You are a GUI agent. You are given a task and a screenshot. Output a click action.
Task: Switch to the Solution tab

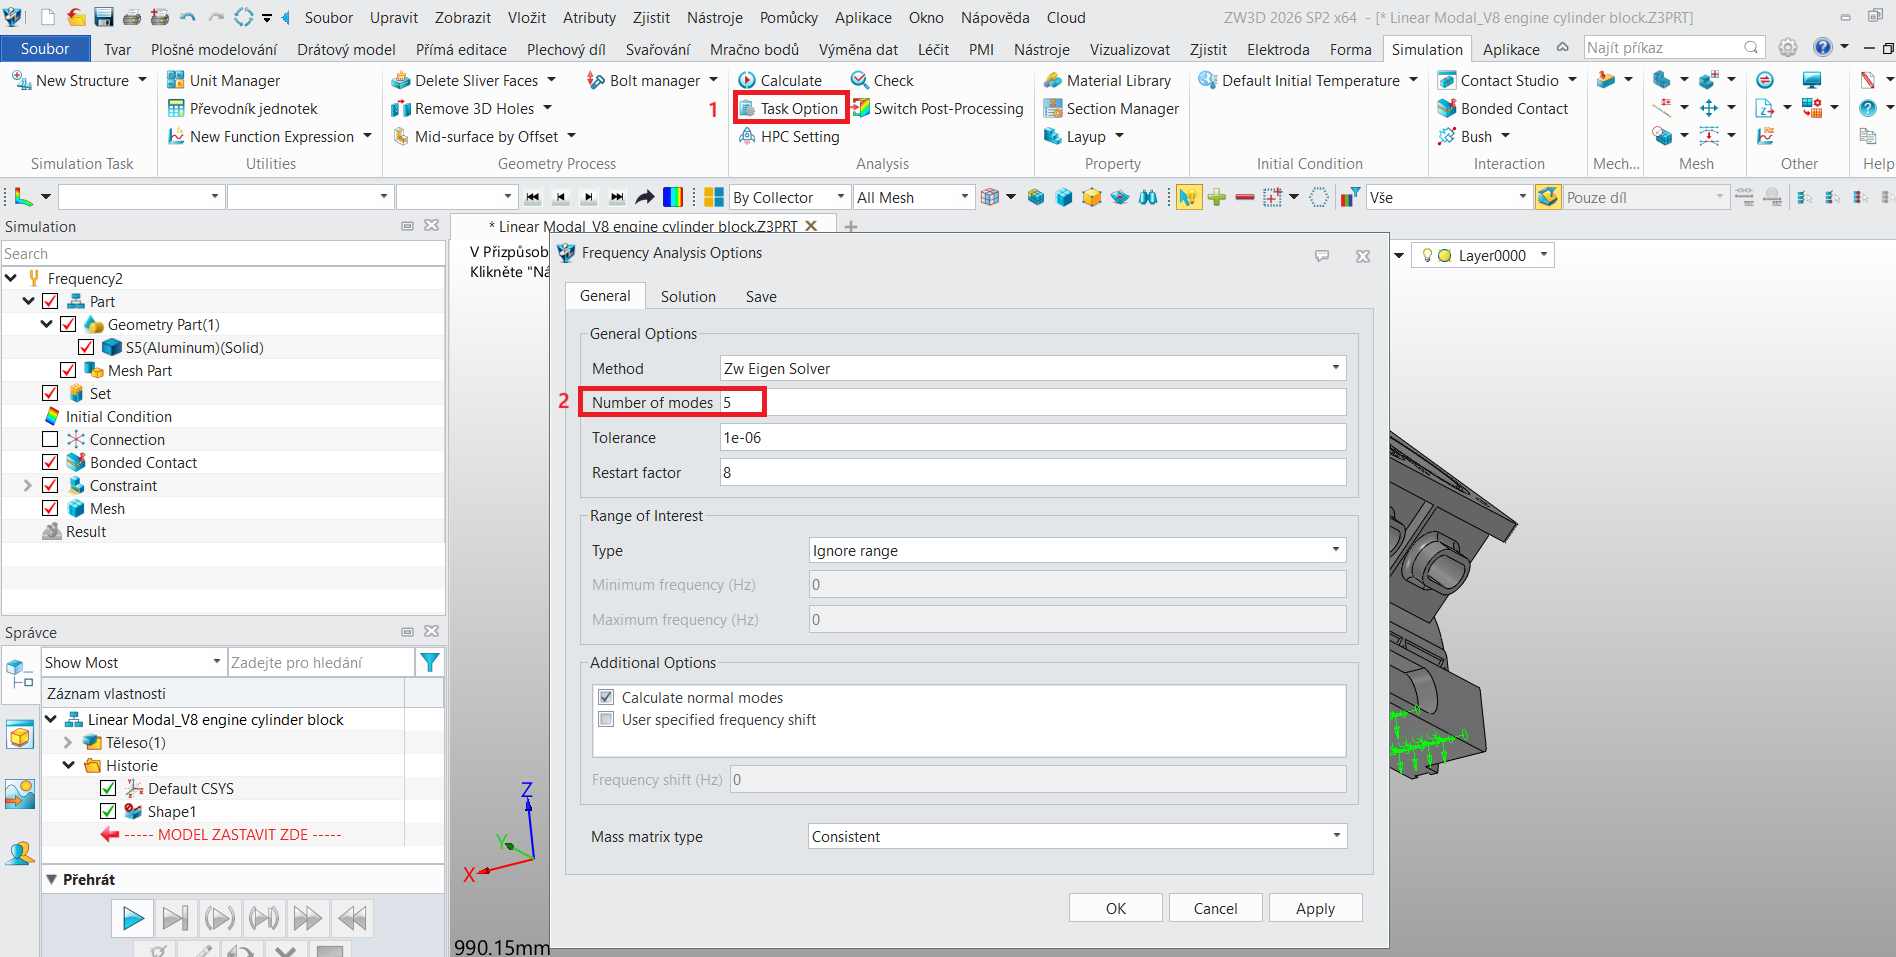(688, 296)
